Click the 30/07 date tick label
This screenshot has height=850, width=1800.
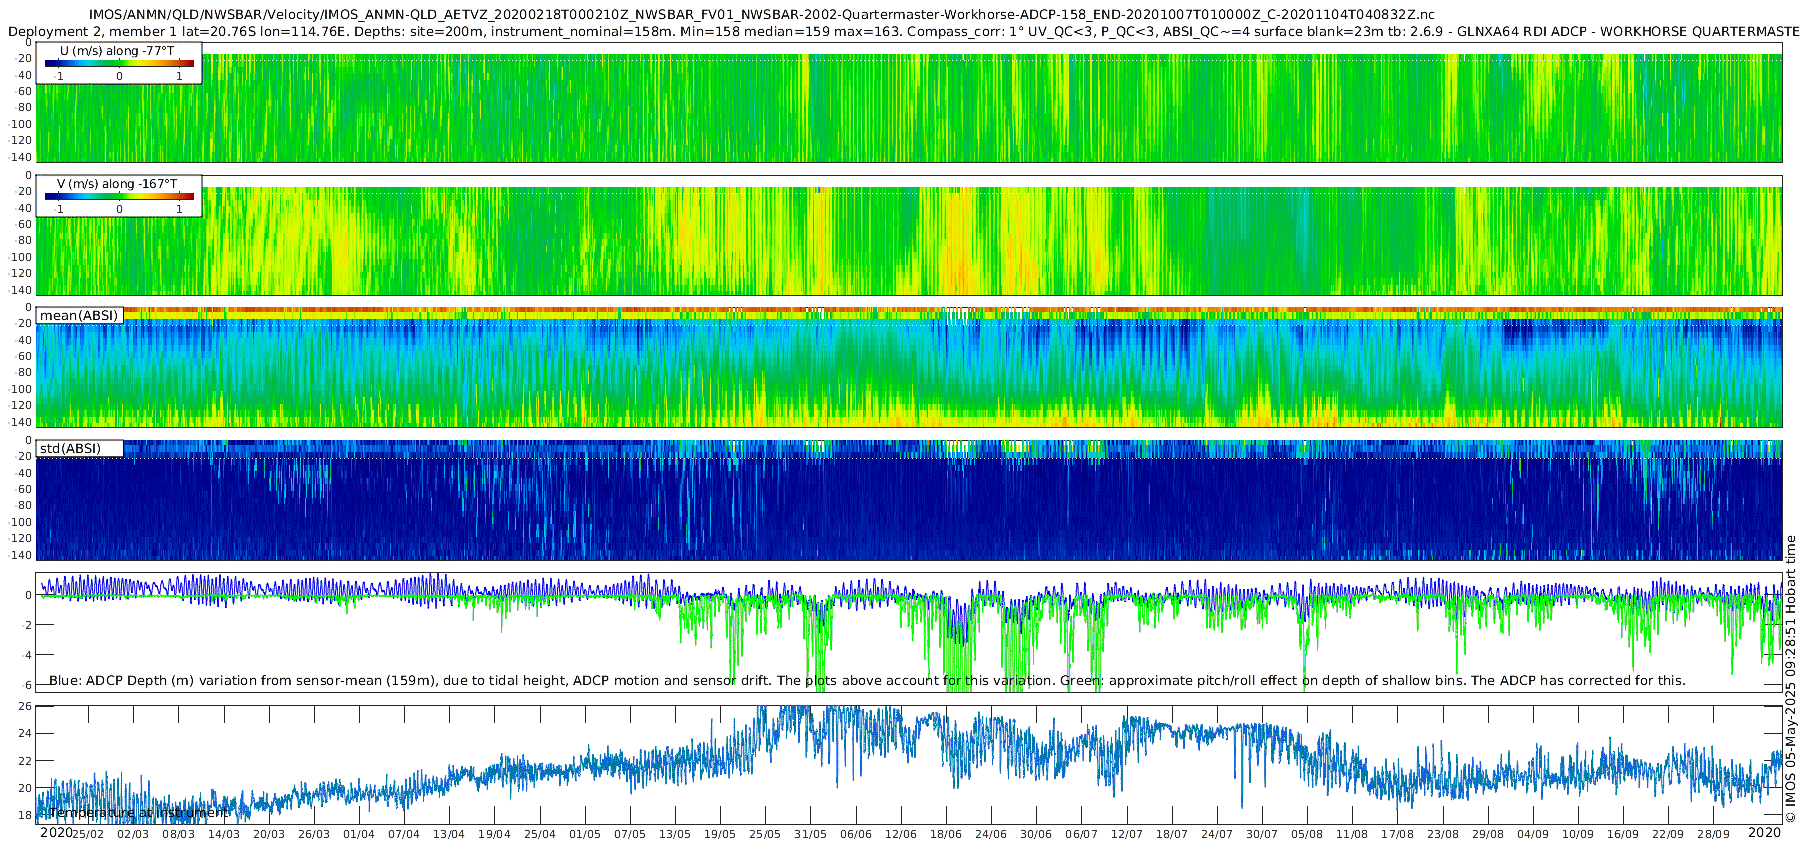click(x=1262, y=834)
